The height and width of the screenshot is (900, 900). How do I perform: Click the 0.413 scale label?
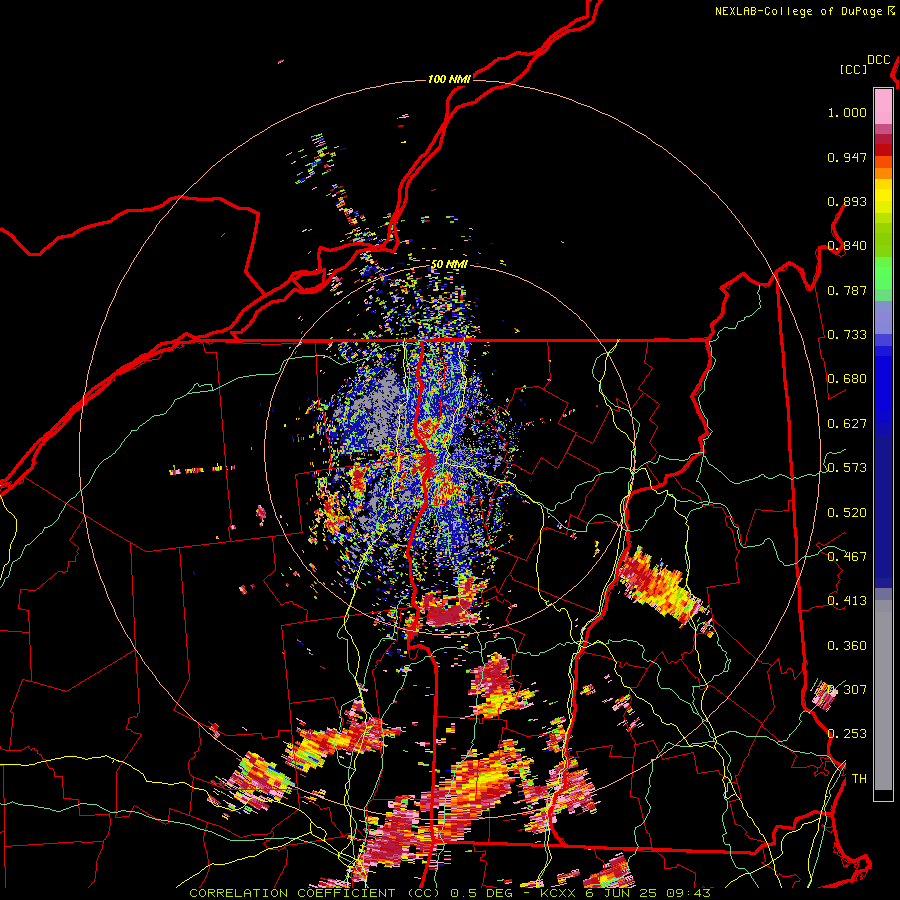(847, 601)
